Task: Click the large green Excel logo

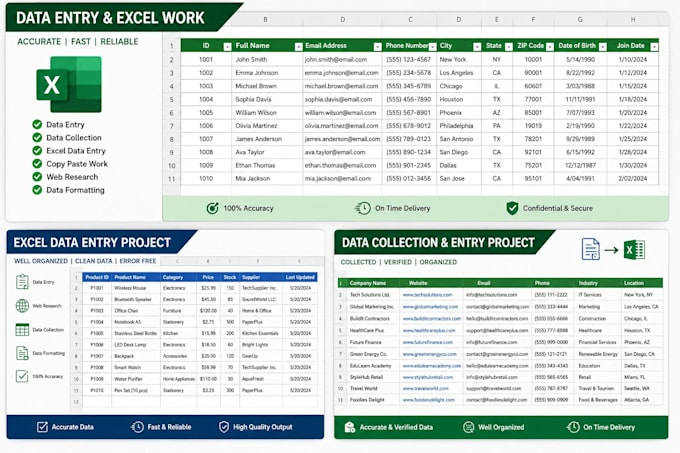Action: [x=69, y=85]
